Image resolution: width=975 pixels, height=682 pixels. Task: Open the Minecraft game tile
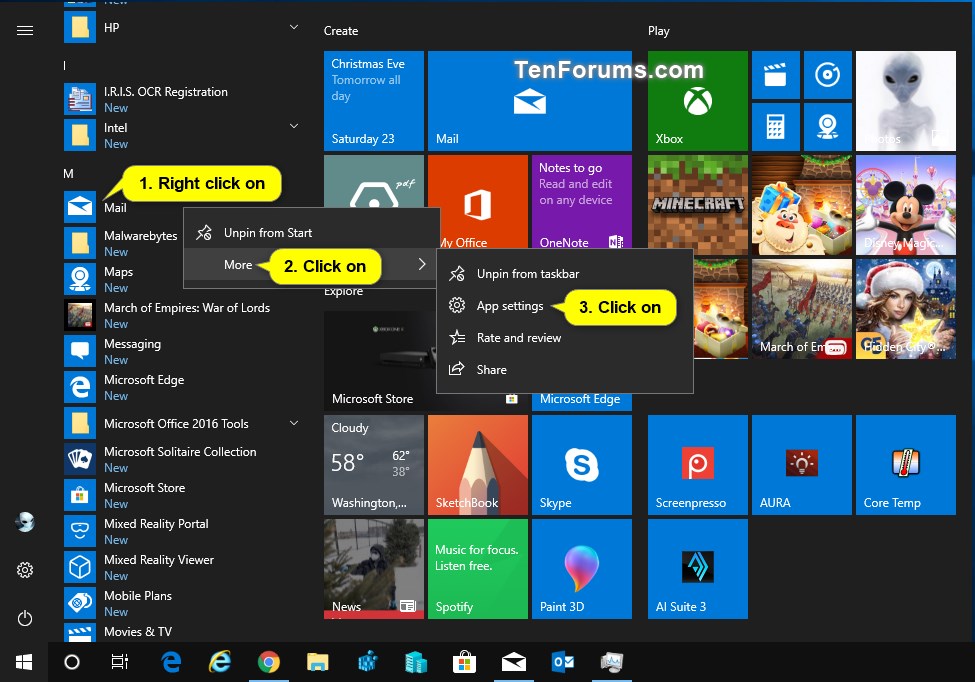697,204
